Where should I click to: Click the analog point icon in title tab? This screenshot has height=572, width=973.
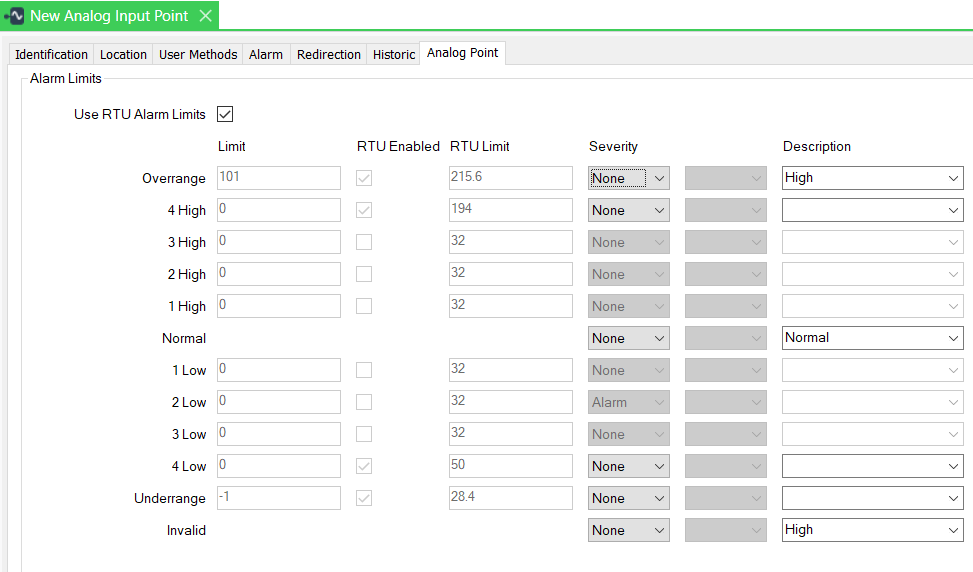[x=14, y=16]
